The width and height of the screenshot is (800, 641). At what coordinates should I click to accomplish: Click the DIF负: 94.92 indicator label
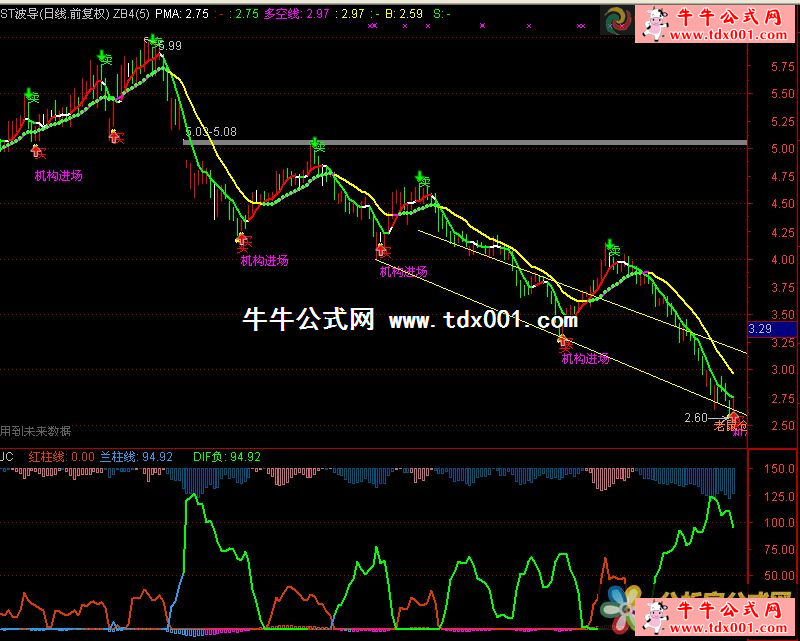226,457
